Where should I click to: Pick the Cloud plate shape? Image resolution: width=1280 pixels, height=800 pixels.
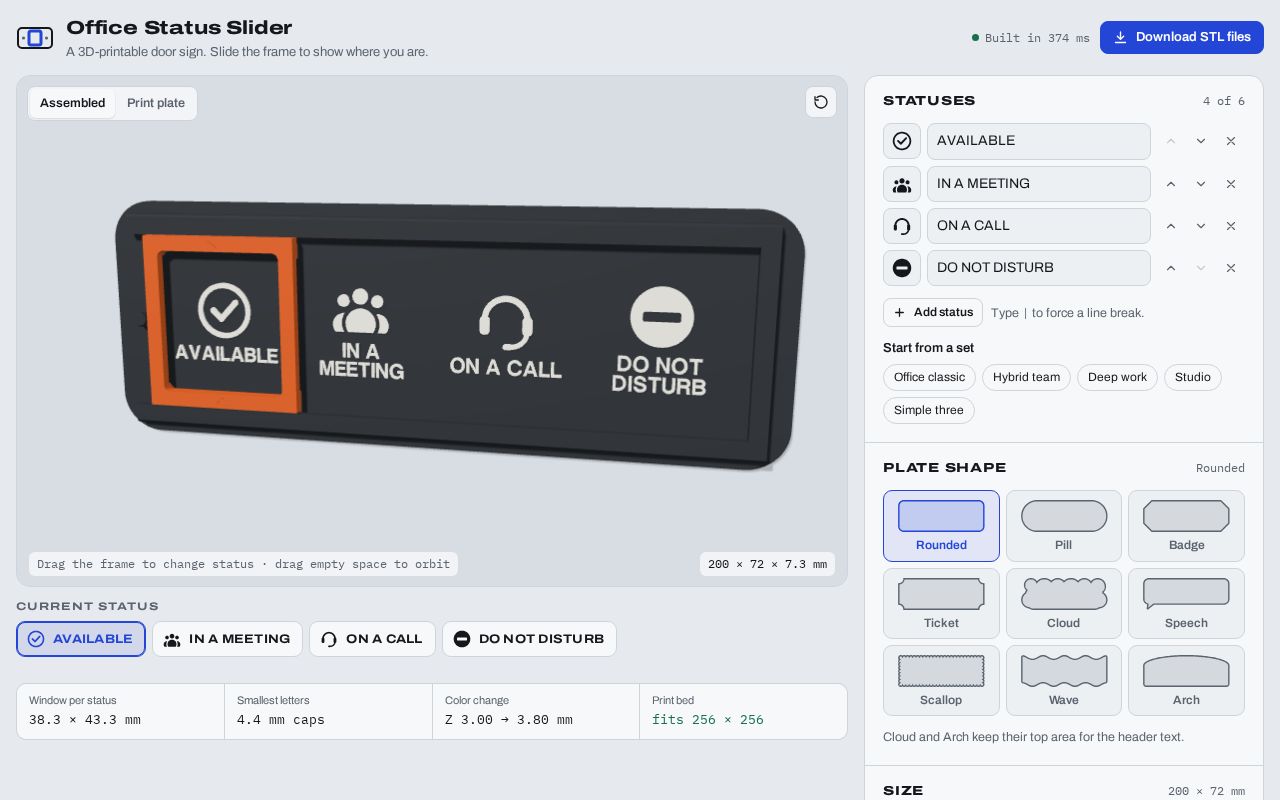(x=1064, y=603)
